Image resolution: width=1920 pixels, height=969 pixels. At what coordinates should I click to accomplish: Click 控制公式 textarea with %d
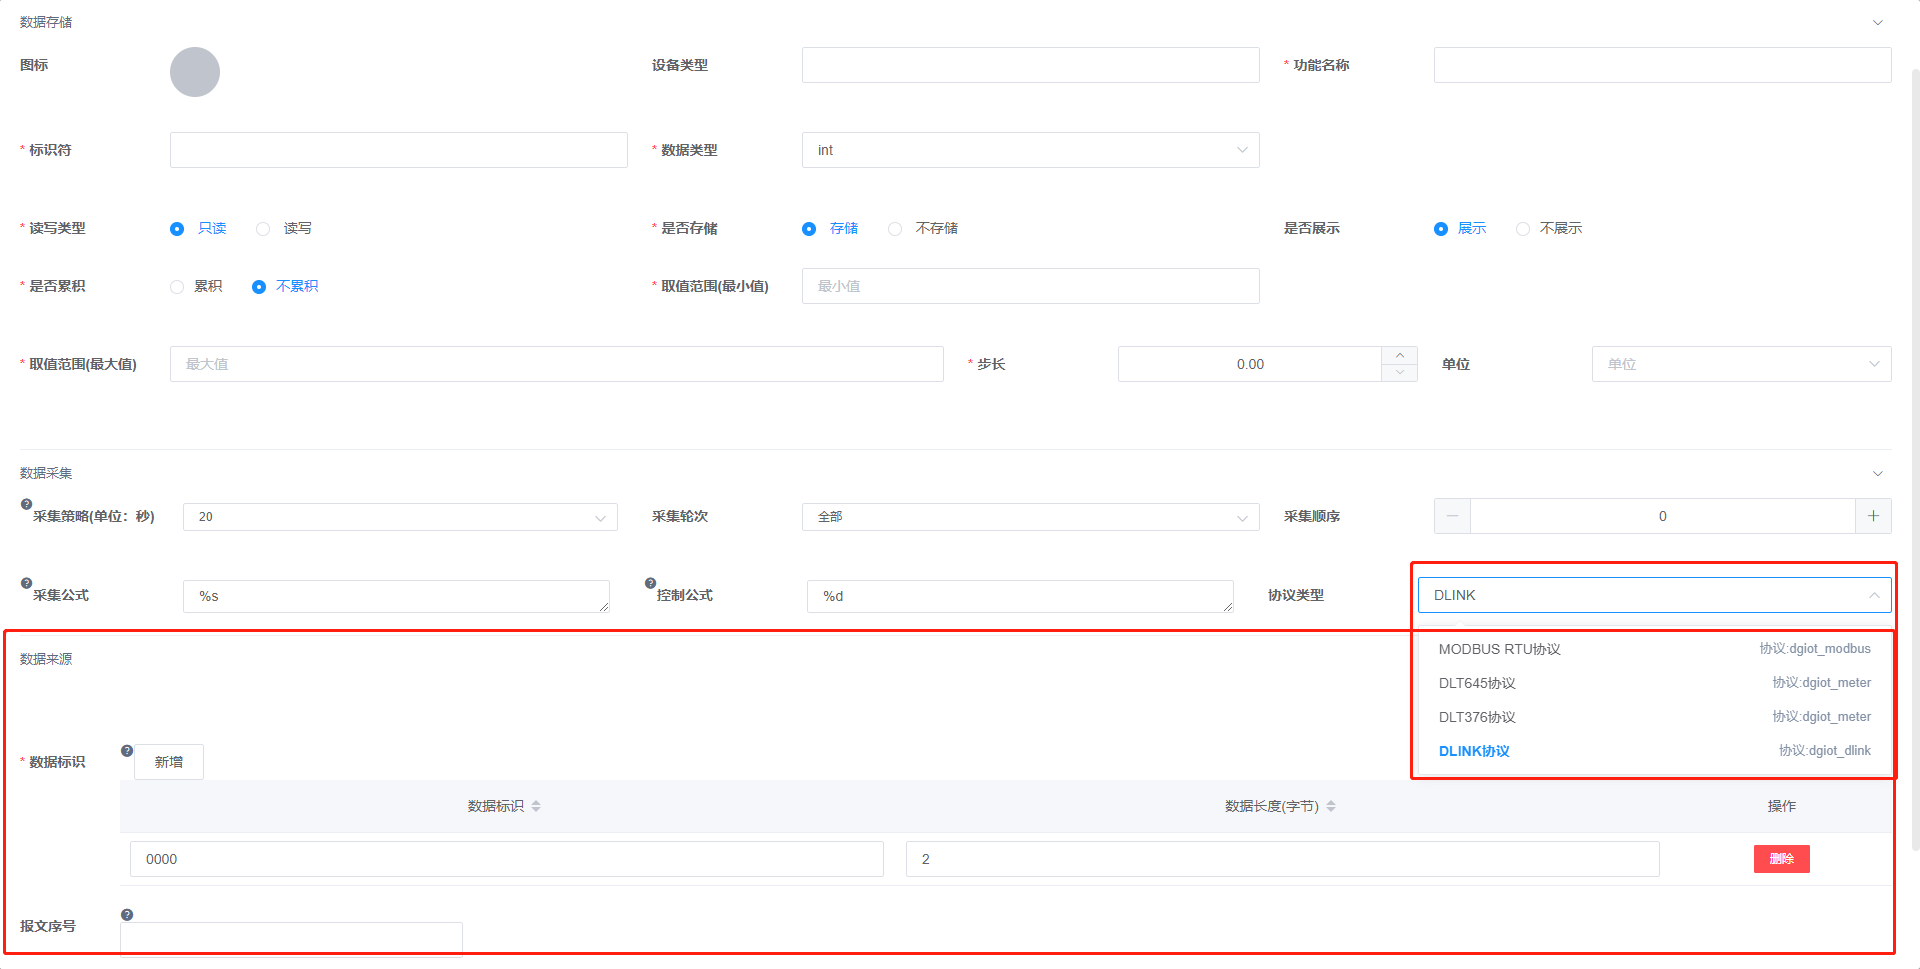(1020, 596)
